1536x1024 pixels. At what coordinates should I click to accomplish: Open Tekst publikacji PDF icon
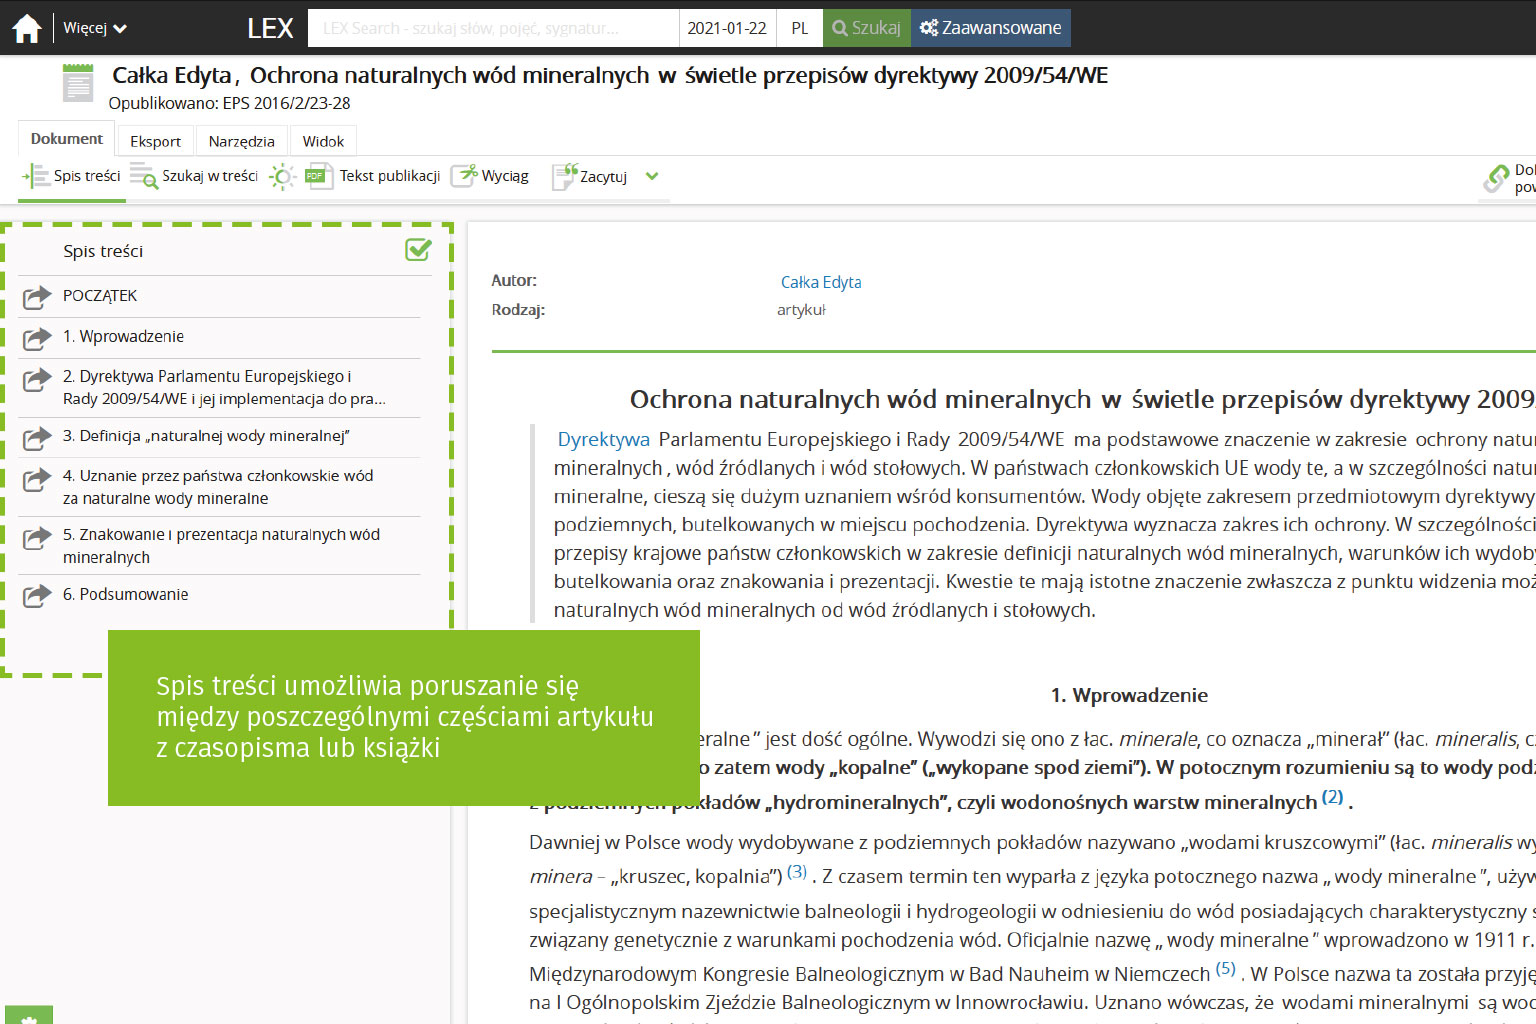click(318, 176)
